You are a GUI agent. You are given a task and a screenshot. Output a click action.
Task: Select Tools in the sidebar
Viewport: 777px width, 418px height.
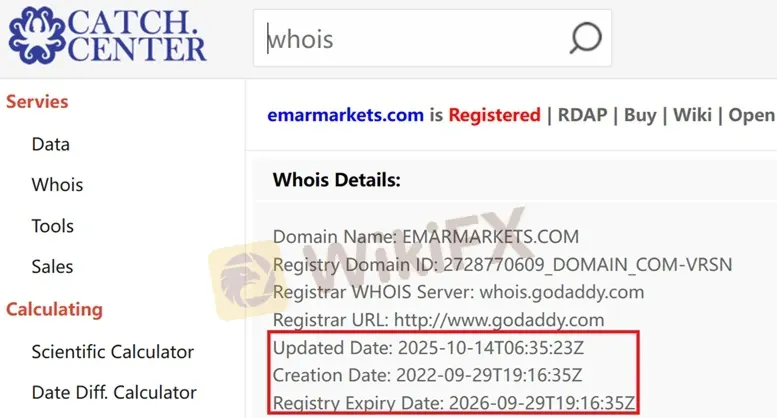point(53,226)
